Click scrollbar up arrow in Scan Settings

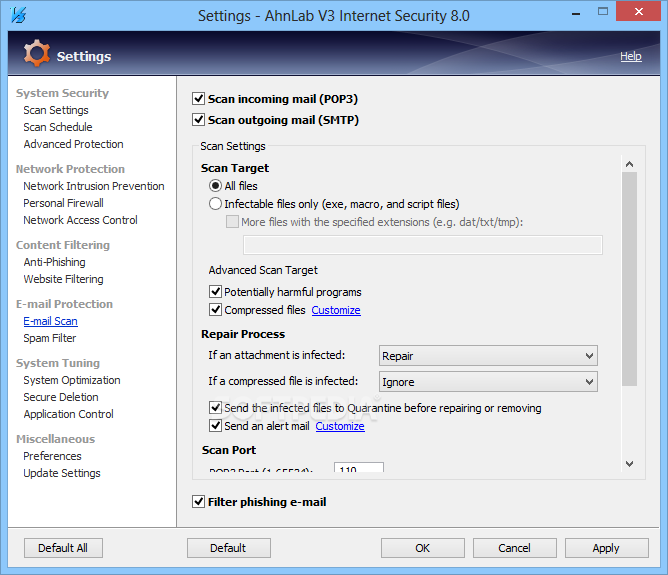click(630, 164)
